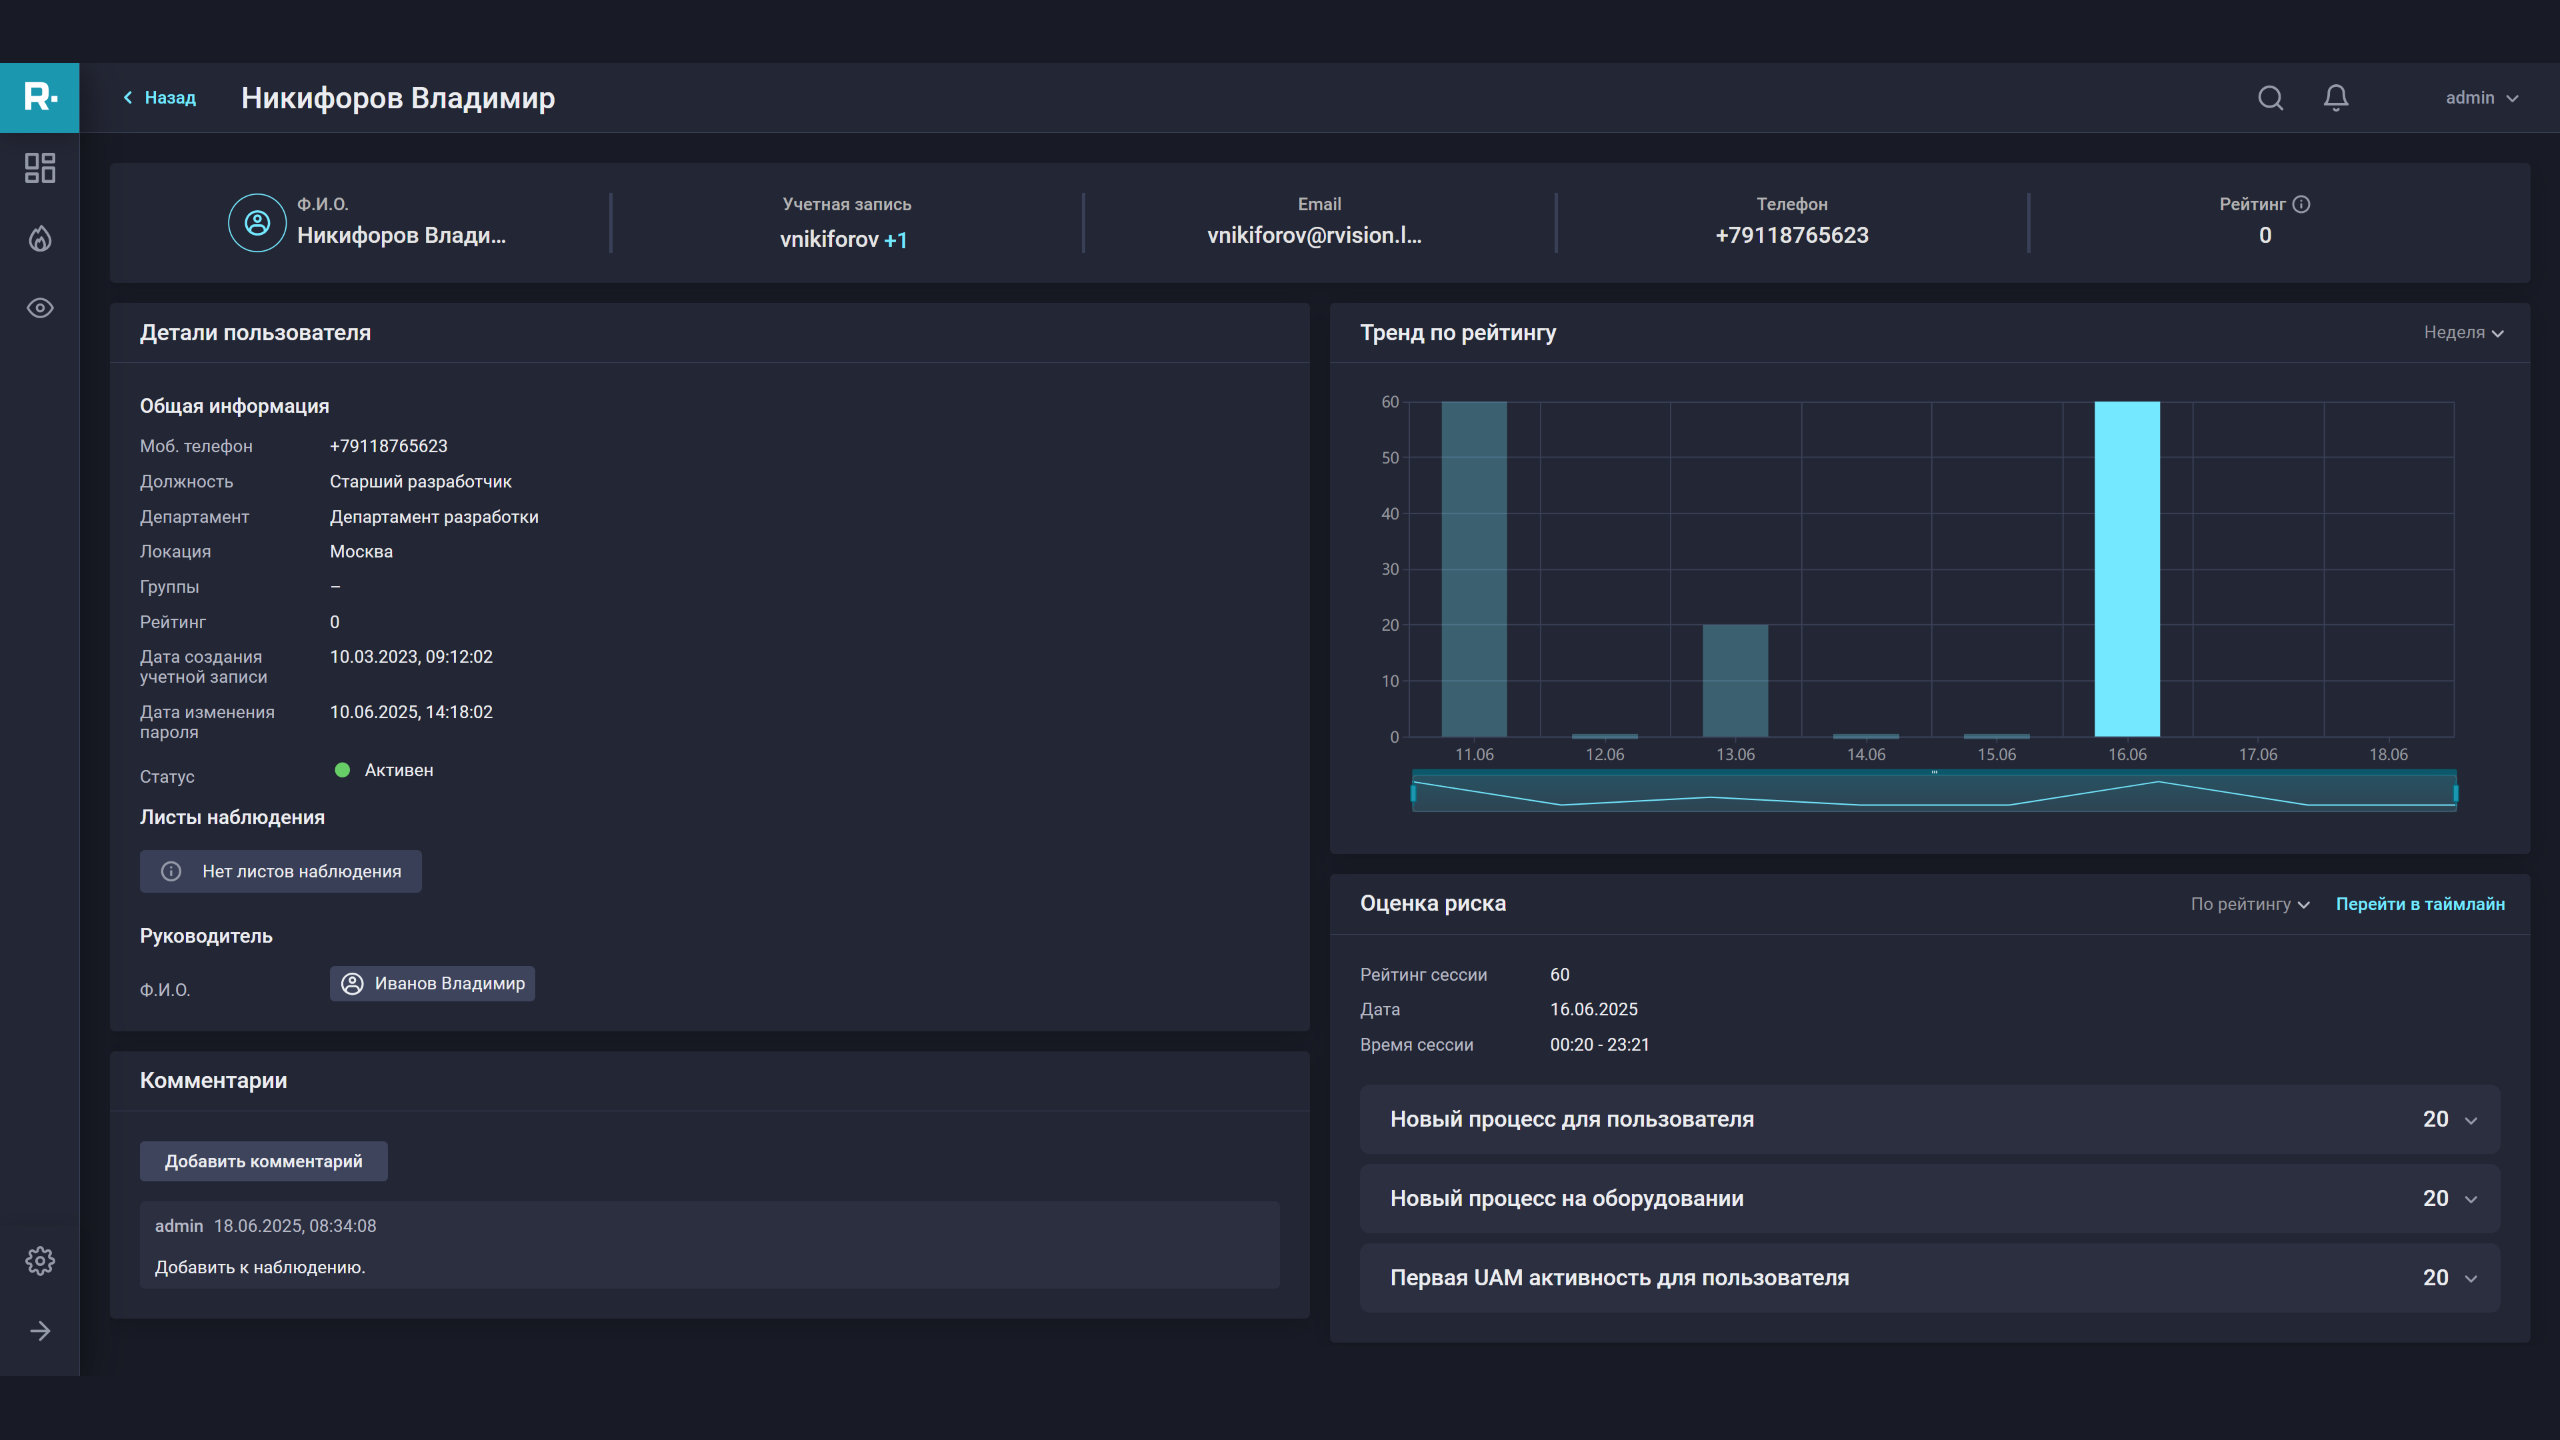2560x1440 pixels.
Task: Click the highlighted 16.06 chart bar
Action: pyautogui.click(x=2127, y=569)
